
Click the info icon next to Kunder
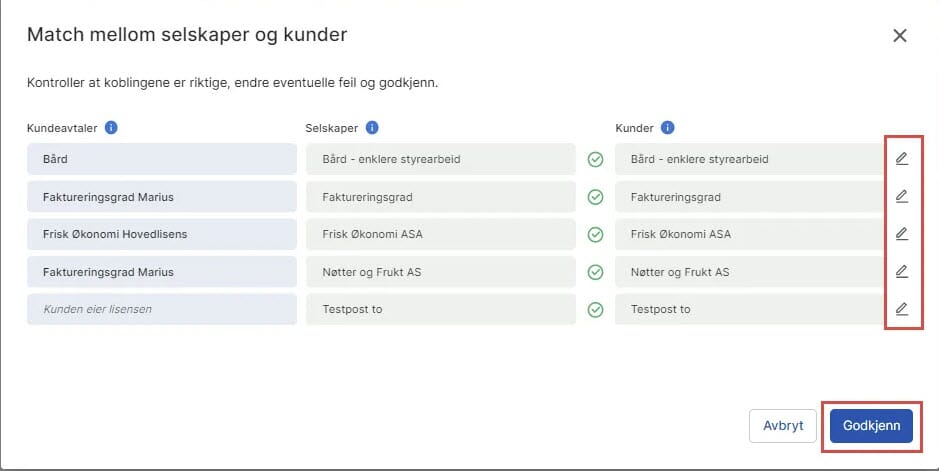click(668, 128)
